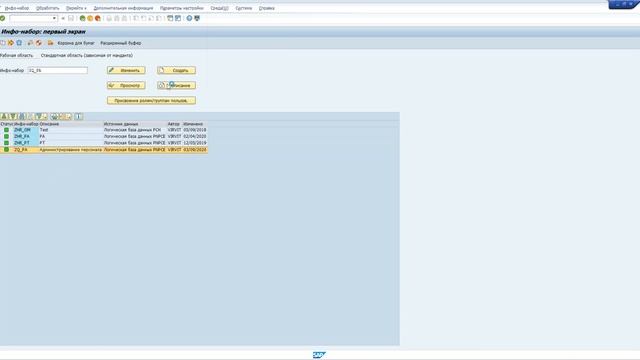640x360 pixels.
Task: Click the Изменить button
Action: (x=126, y=71)
